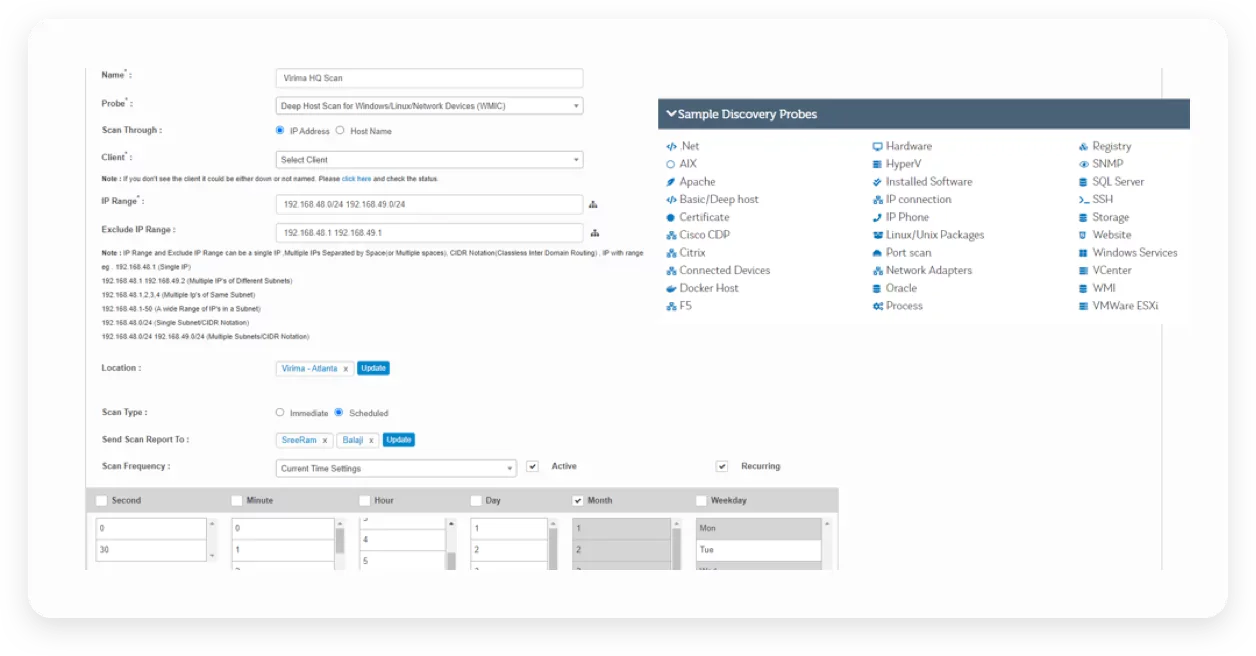Viewport: 1256px width, 656px height.
Task: Select Tue in the Weekday list
Action: 758,550
